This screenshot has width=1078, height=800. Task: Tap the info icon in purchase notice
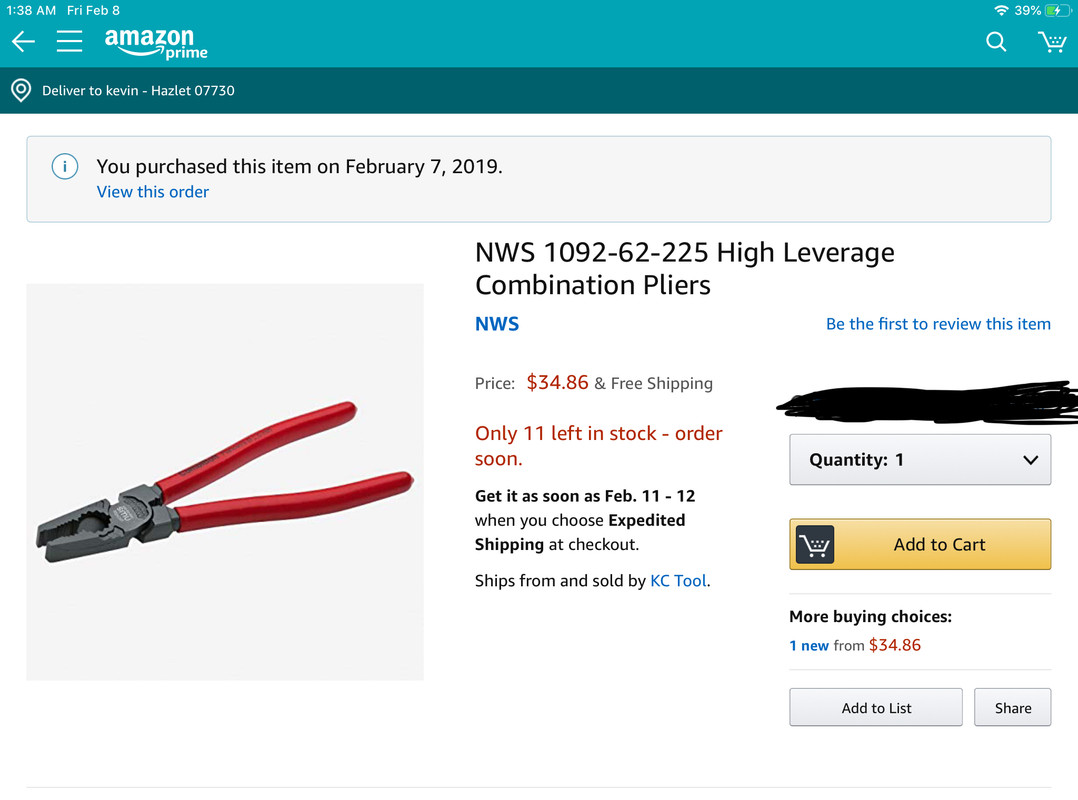point(65,166)
